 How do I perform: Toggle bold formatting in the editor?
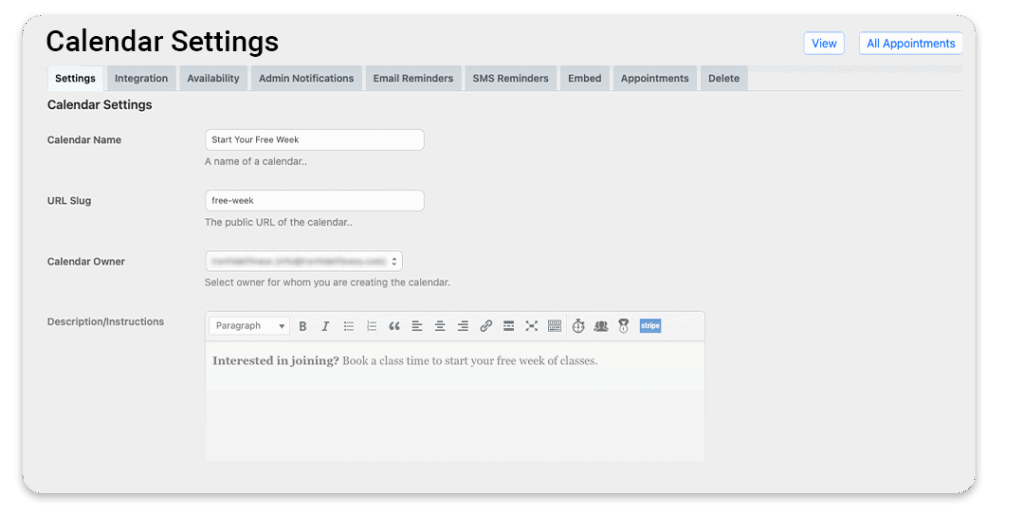point(302,326)
